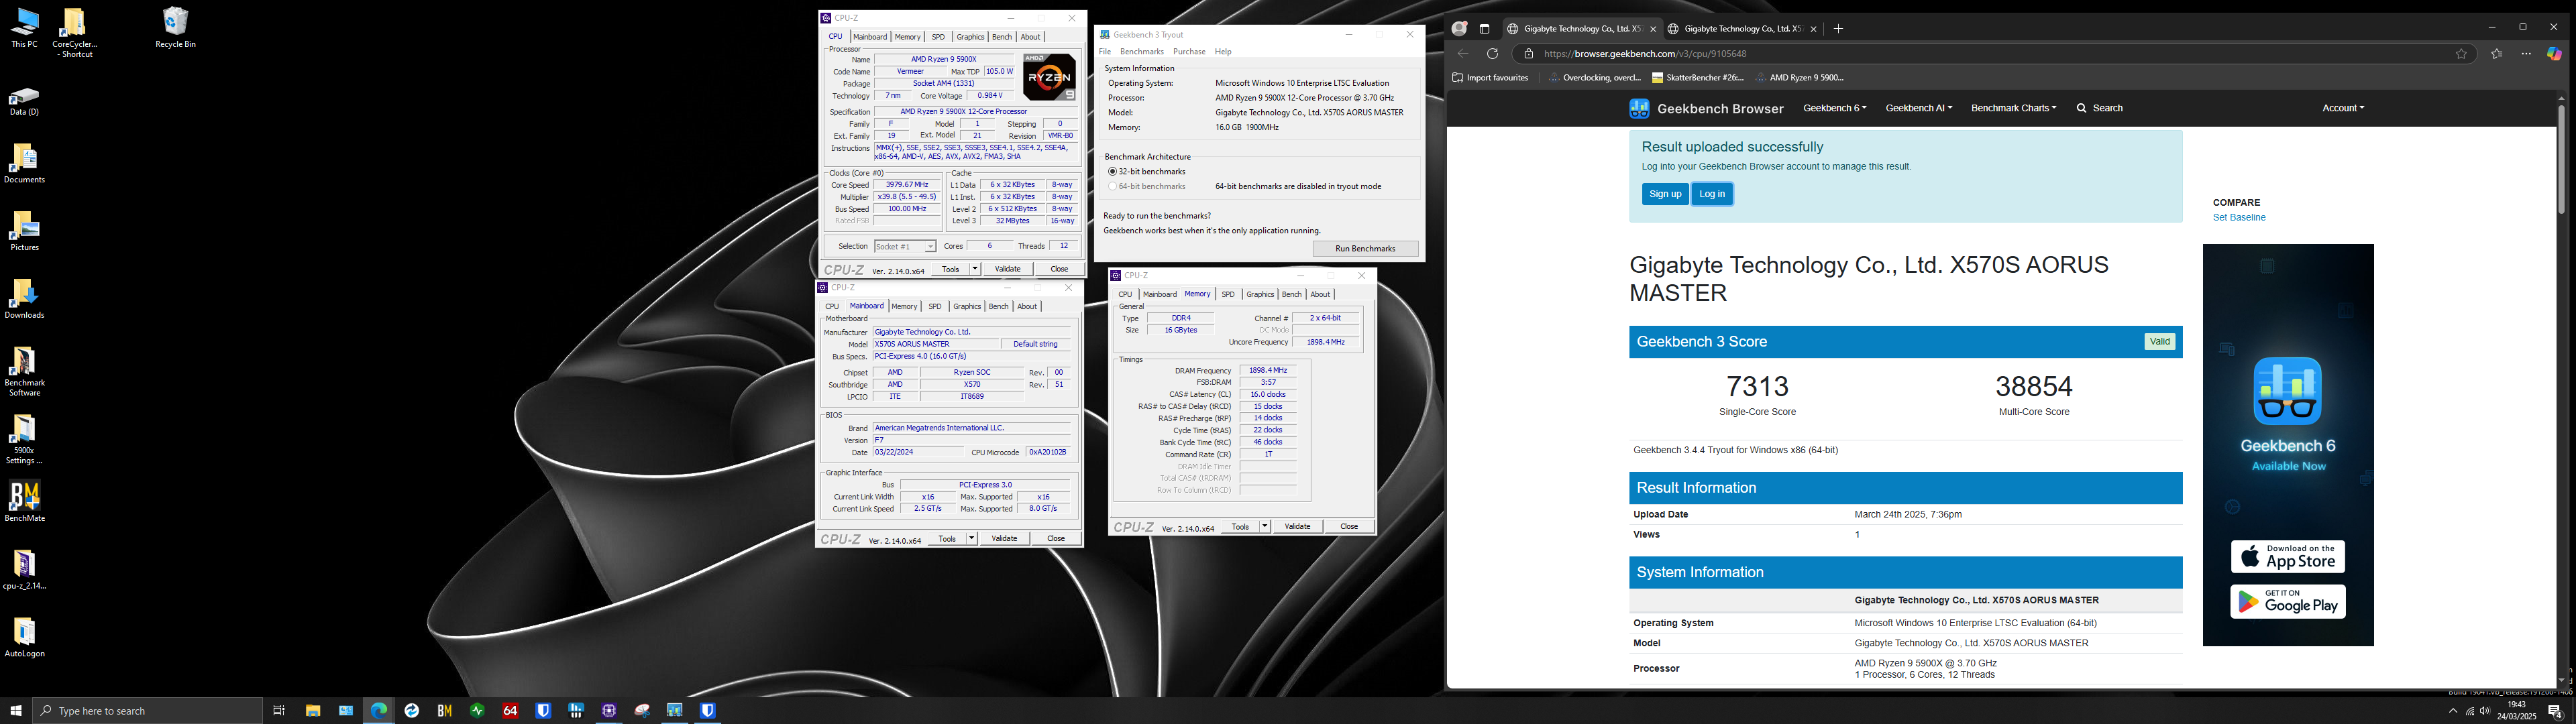Open the About tab in the CPU-Z Memory window
The width and height of the screenshot is (2576, 724).
tap(1320, 295)
